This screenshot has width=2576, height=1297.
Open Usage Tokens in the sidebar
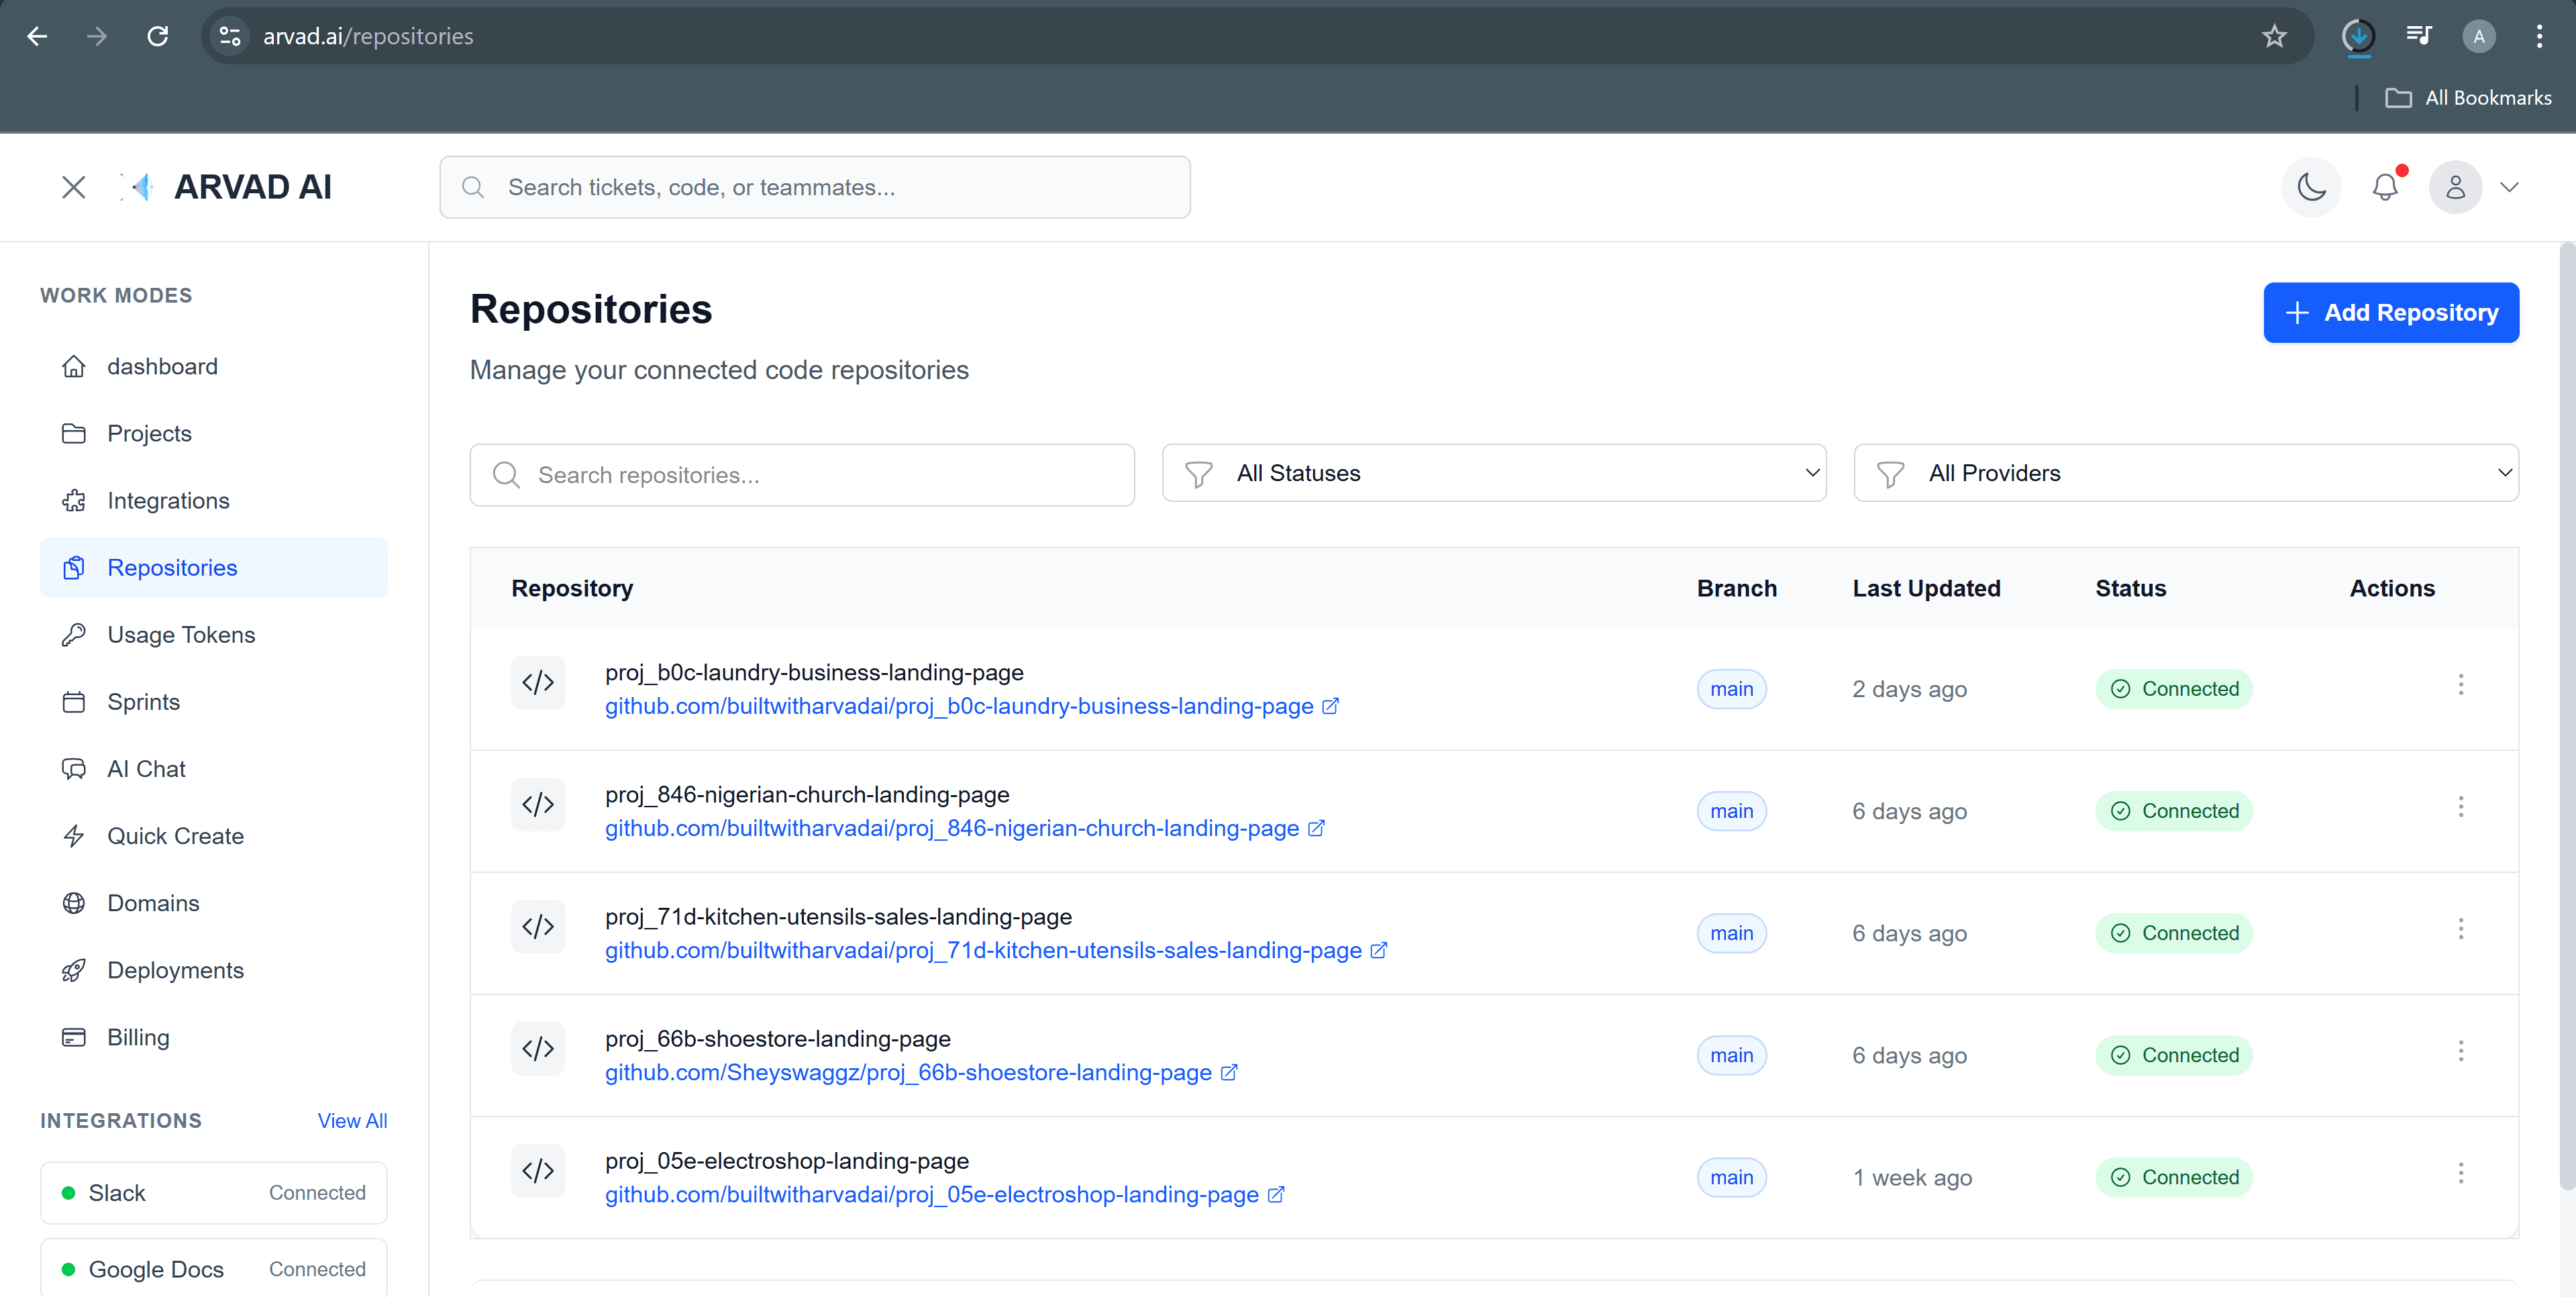tap(180, 634)
